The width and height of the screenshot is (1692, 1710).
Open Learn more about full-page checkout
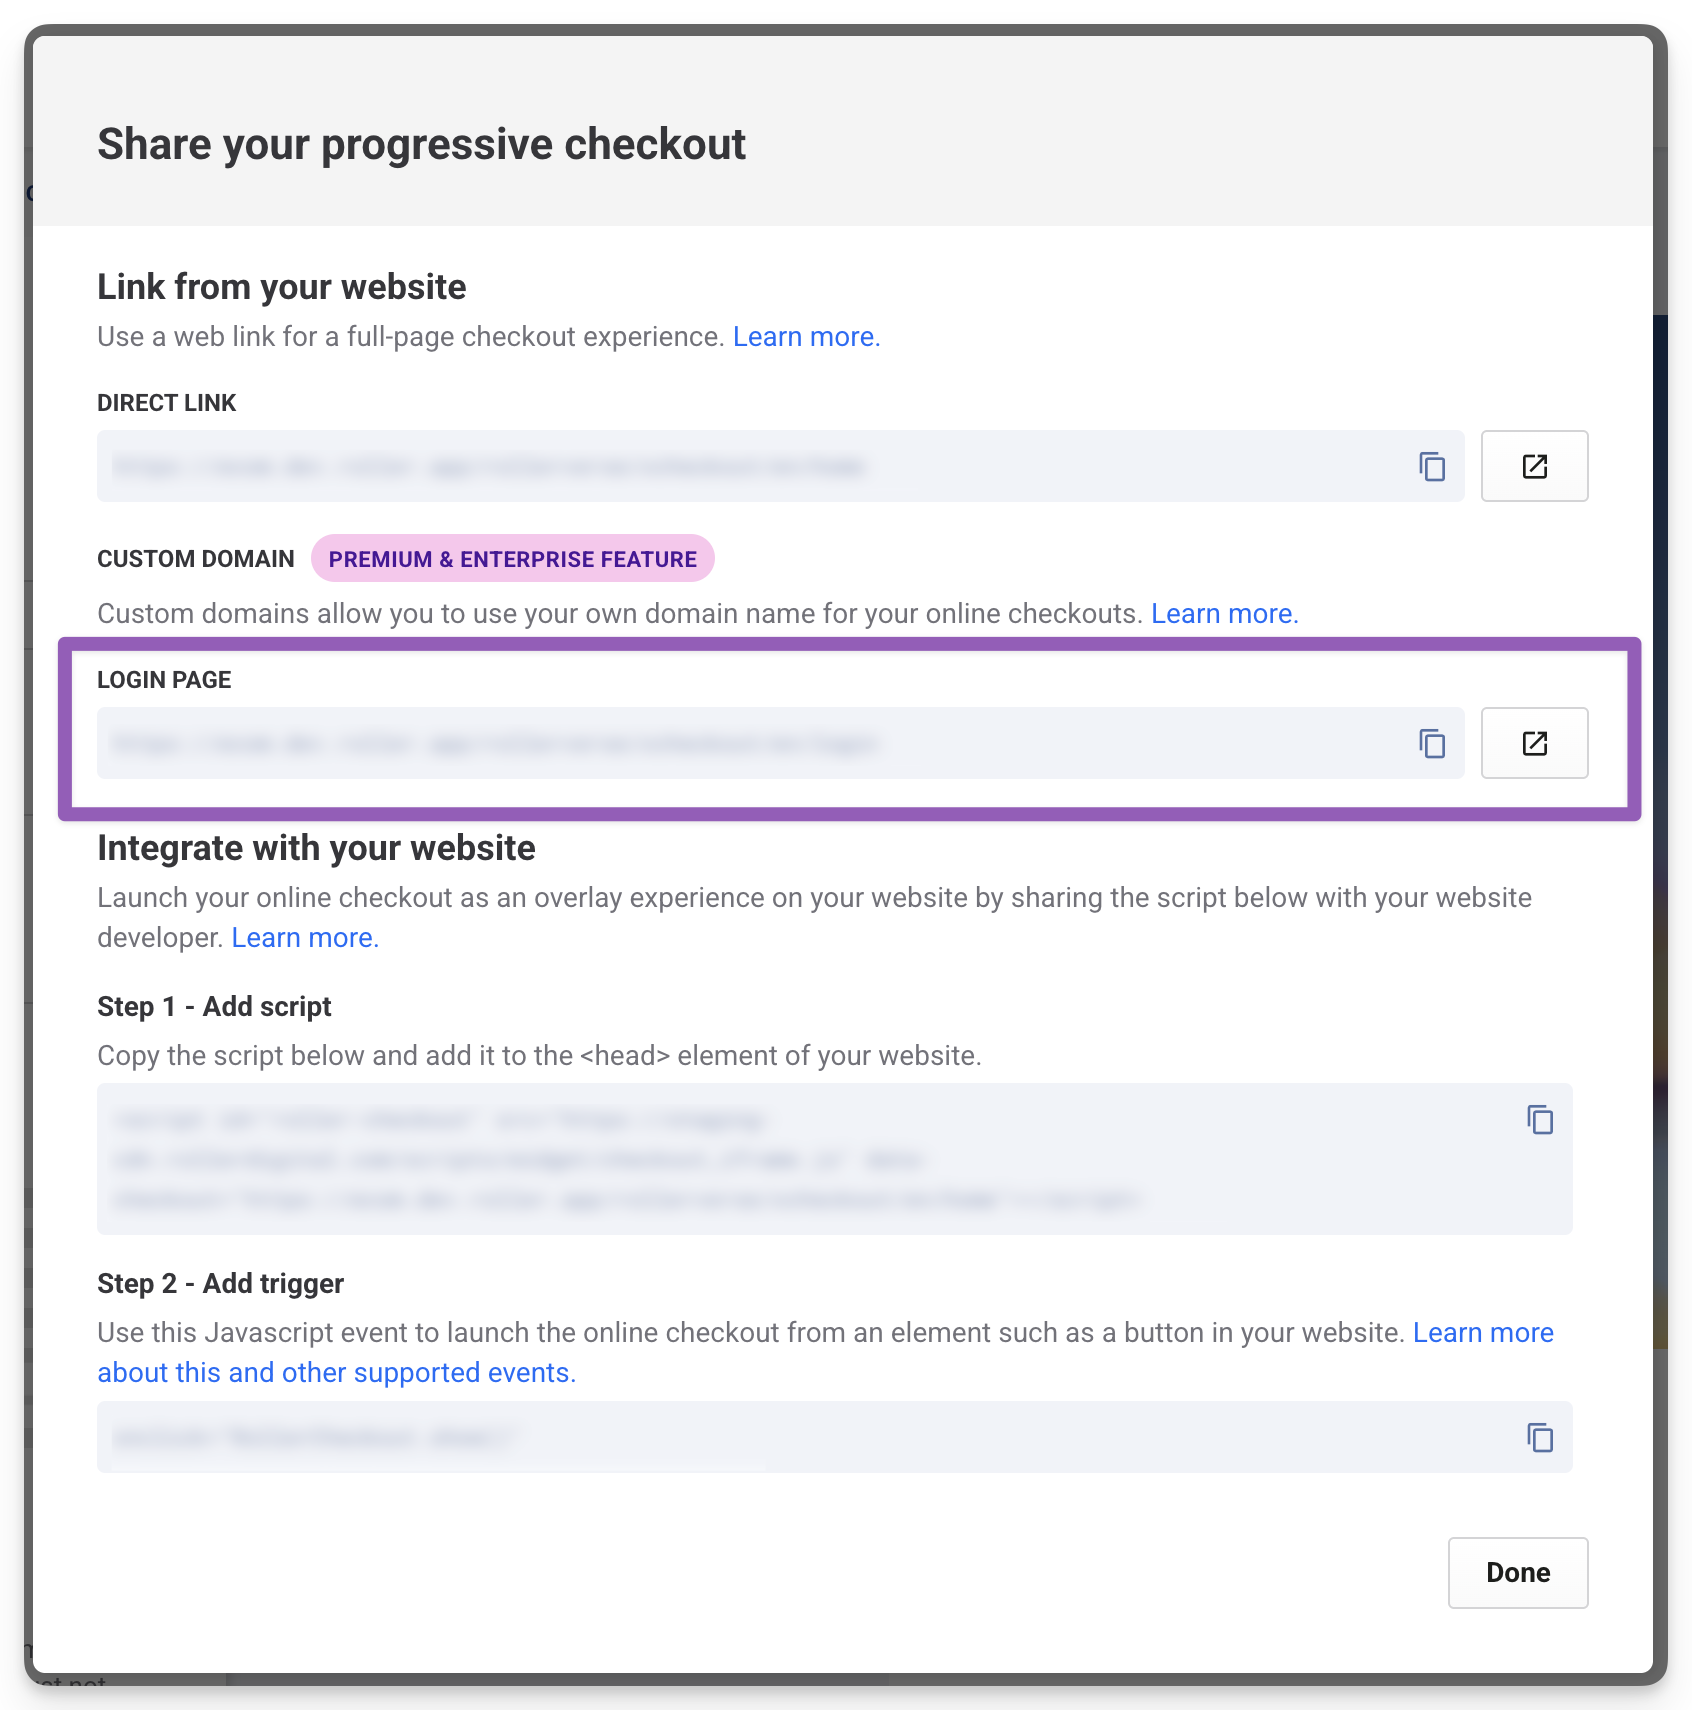806,337
